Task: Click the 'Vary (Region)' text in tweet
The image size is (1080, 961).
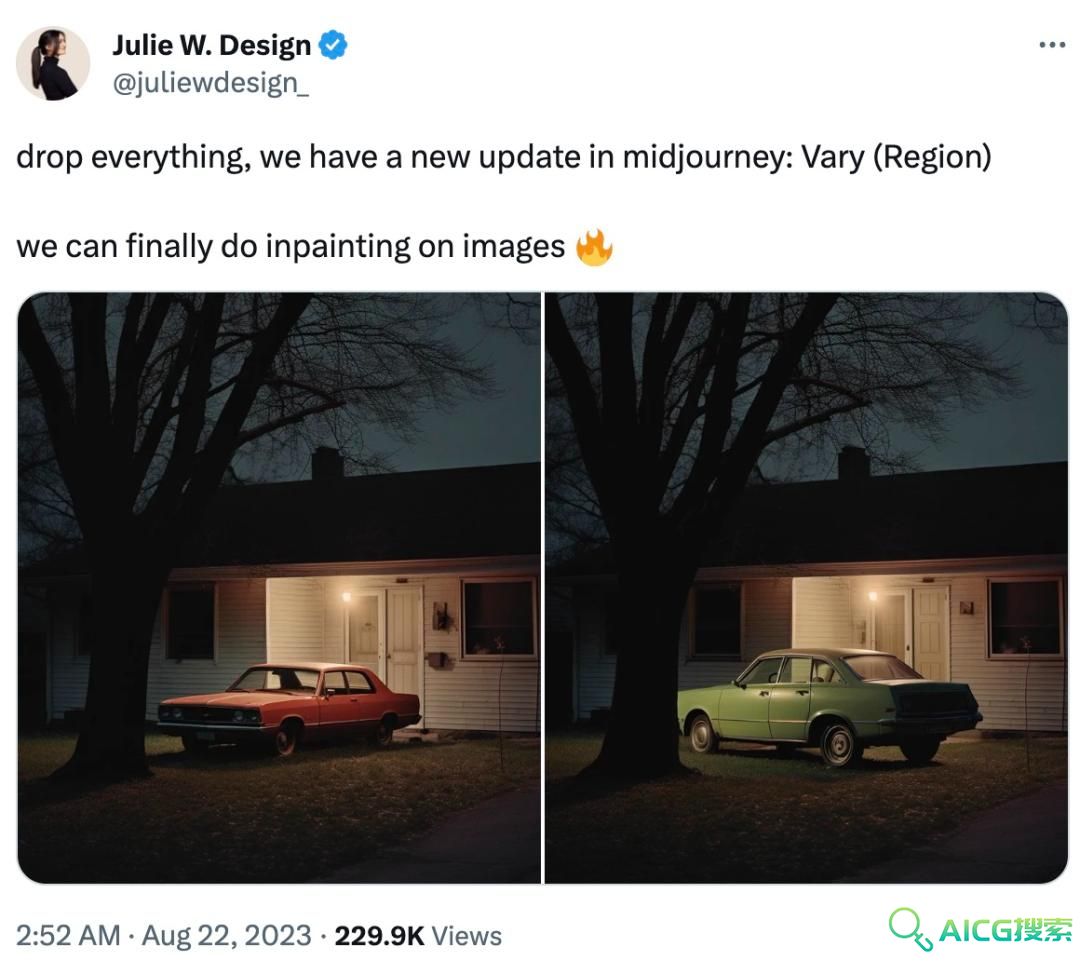Action: (x=896, y=157)
